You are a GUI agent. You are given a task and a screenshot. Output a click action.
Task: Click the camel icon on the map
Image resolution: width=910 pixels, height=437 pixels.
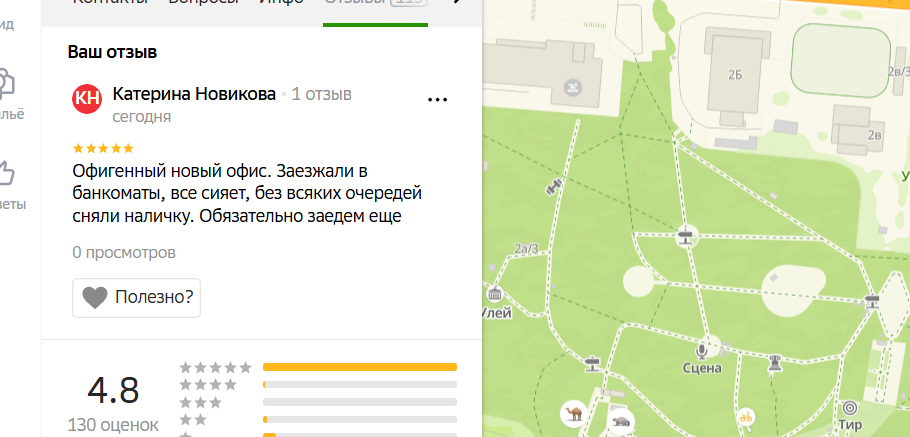click(575, 414)
